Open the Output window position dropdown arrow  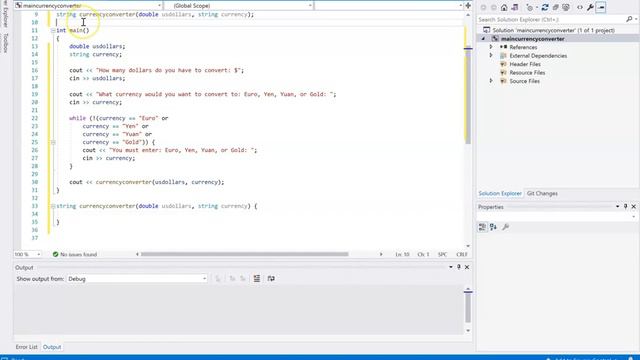(x=451, y=267)
